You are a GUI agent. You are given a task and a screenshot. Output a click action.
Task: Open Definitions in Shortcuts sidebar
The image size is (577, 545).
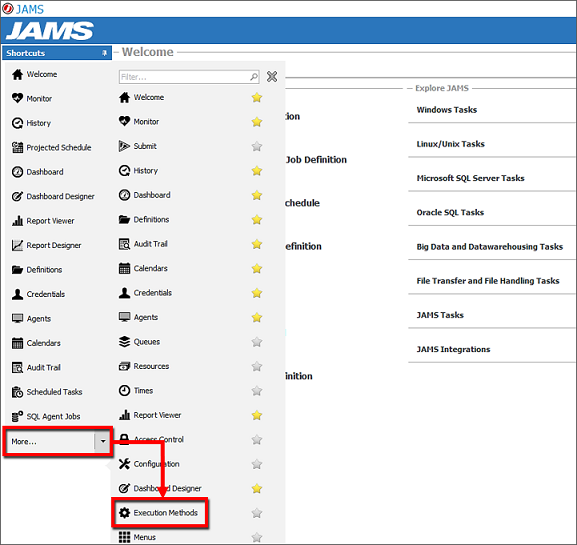click(x=37, y=270)
